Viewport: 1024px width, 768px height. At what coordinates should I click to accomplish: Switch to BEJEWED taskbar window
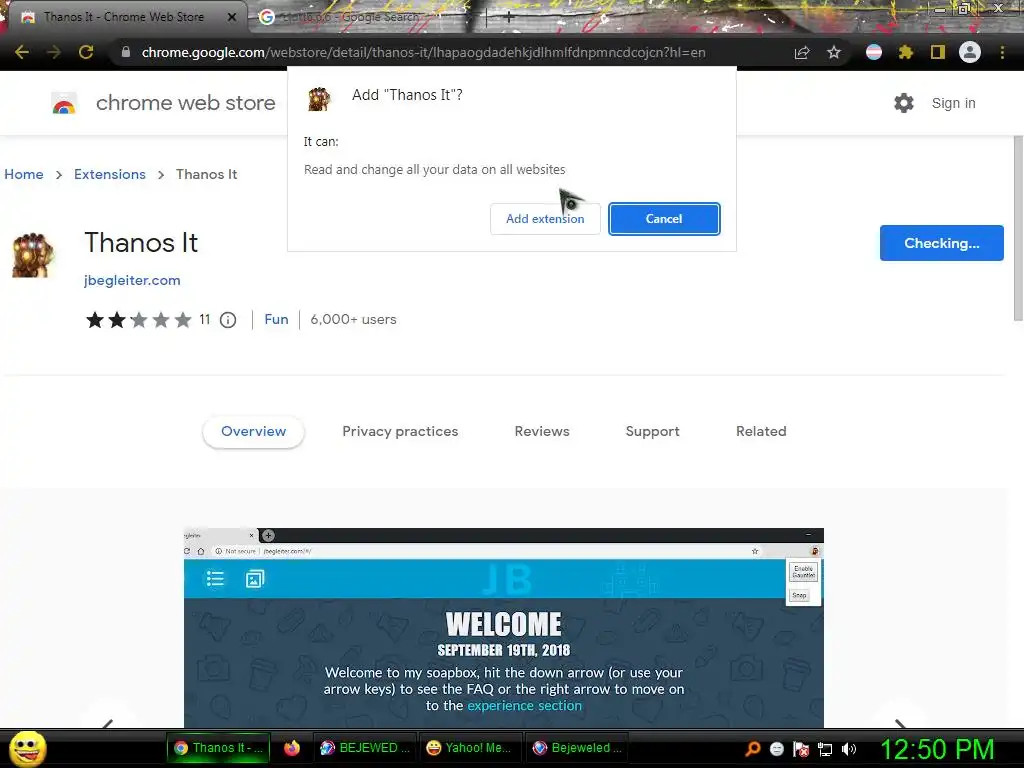coord(364,748)
